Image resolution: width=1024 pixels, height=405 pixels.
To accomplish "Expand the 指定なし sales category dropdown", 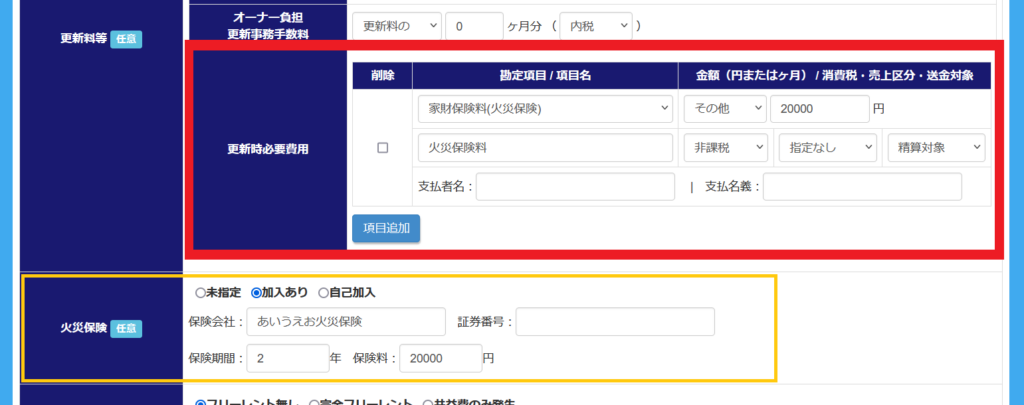I will click(x=827, y=148).
